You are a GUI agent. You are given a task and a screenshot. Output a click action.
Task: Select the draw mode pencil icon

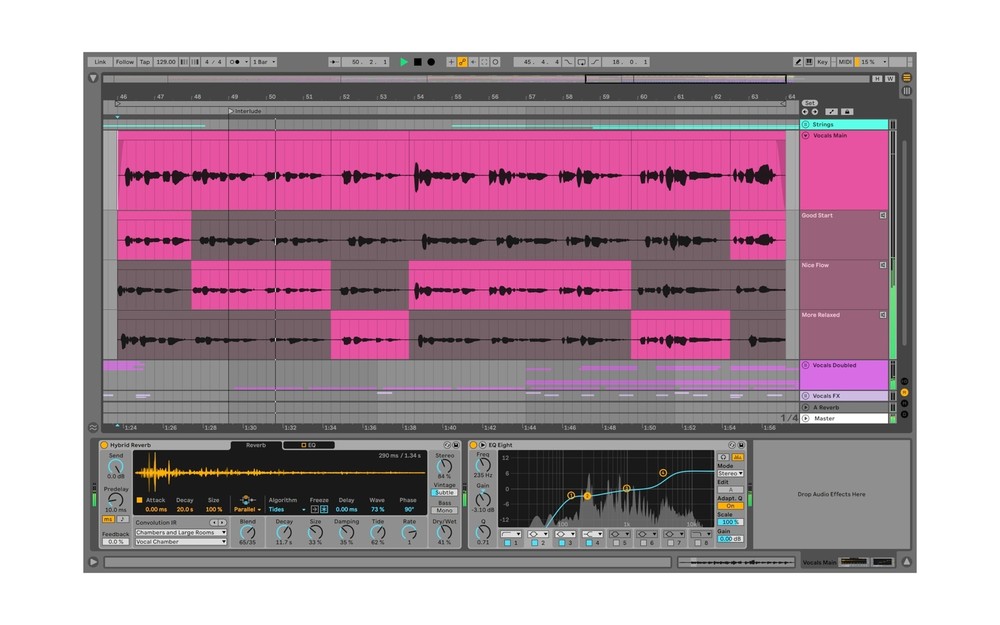click(x=800, y=61)
